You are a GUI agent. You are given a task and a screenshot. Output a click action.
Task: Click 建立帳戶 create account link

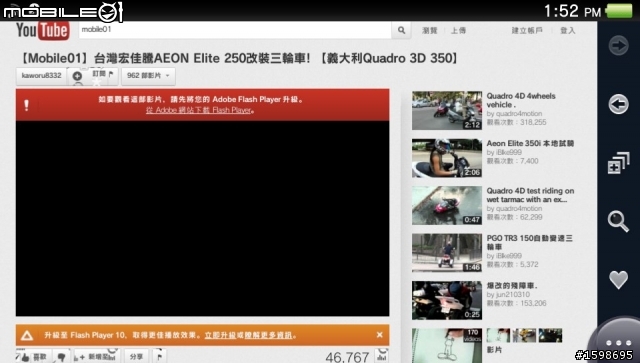(527, 31)
